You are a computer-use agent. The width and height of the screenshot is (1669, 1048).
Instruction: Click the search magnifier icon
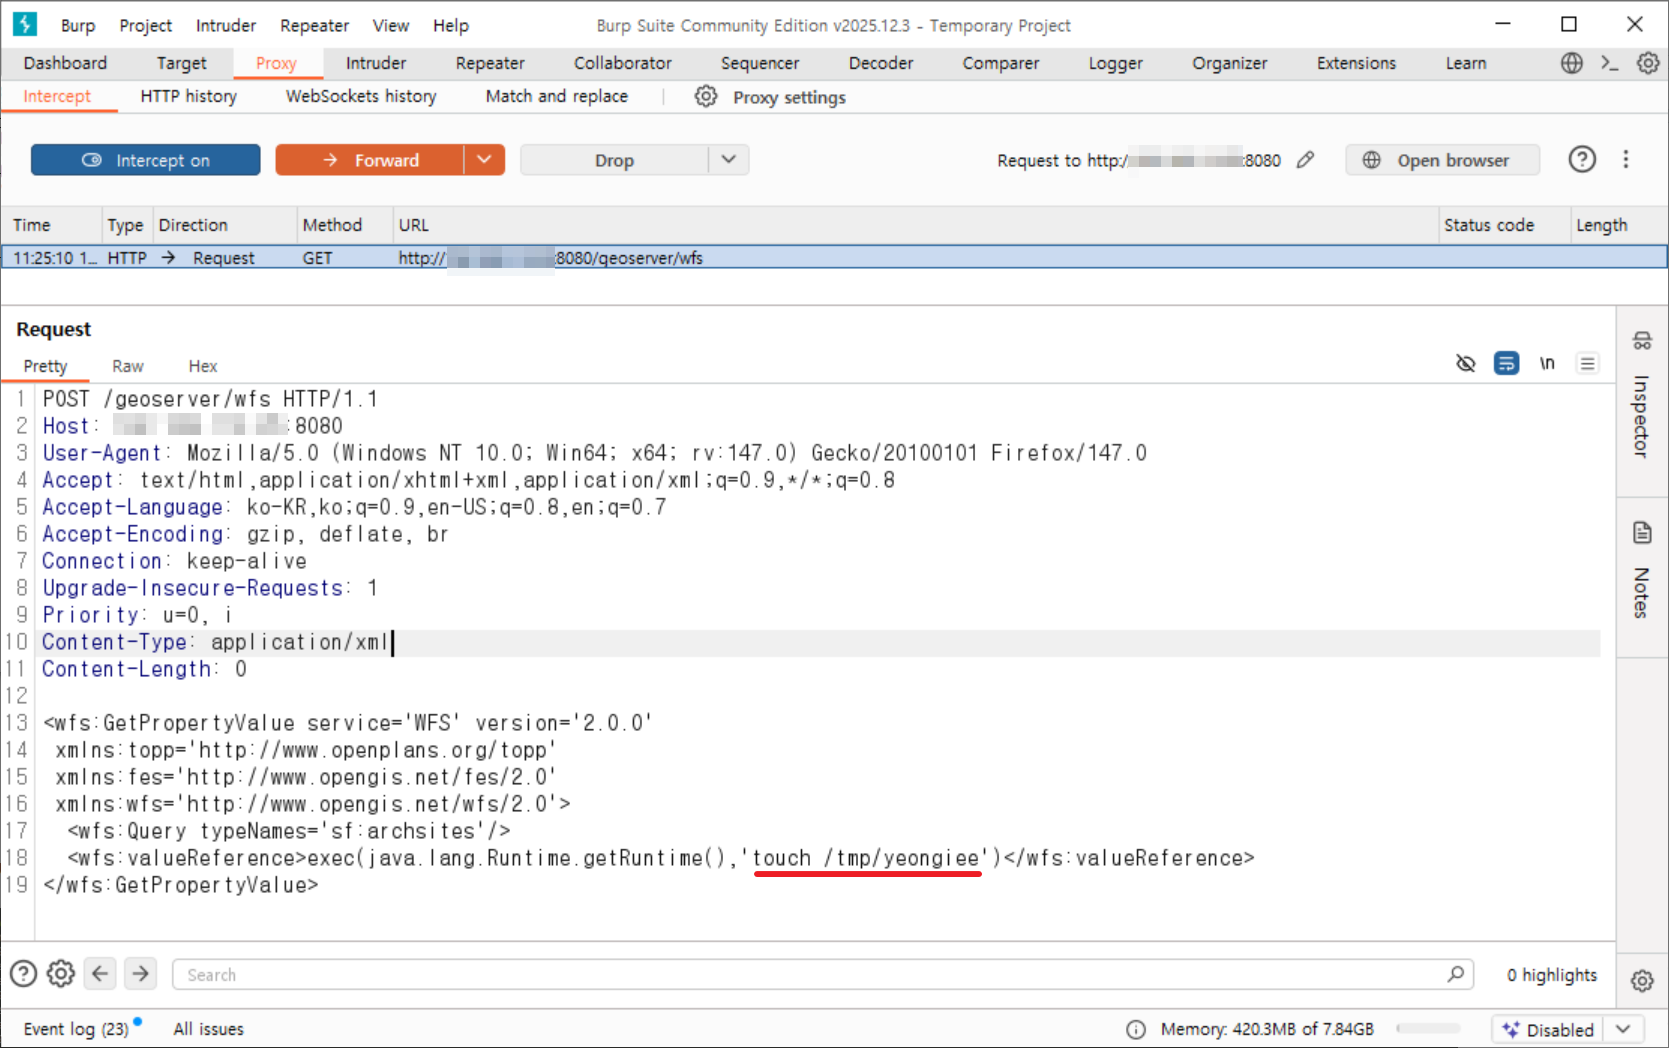[x=1456, y=974]
